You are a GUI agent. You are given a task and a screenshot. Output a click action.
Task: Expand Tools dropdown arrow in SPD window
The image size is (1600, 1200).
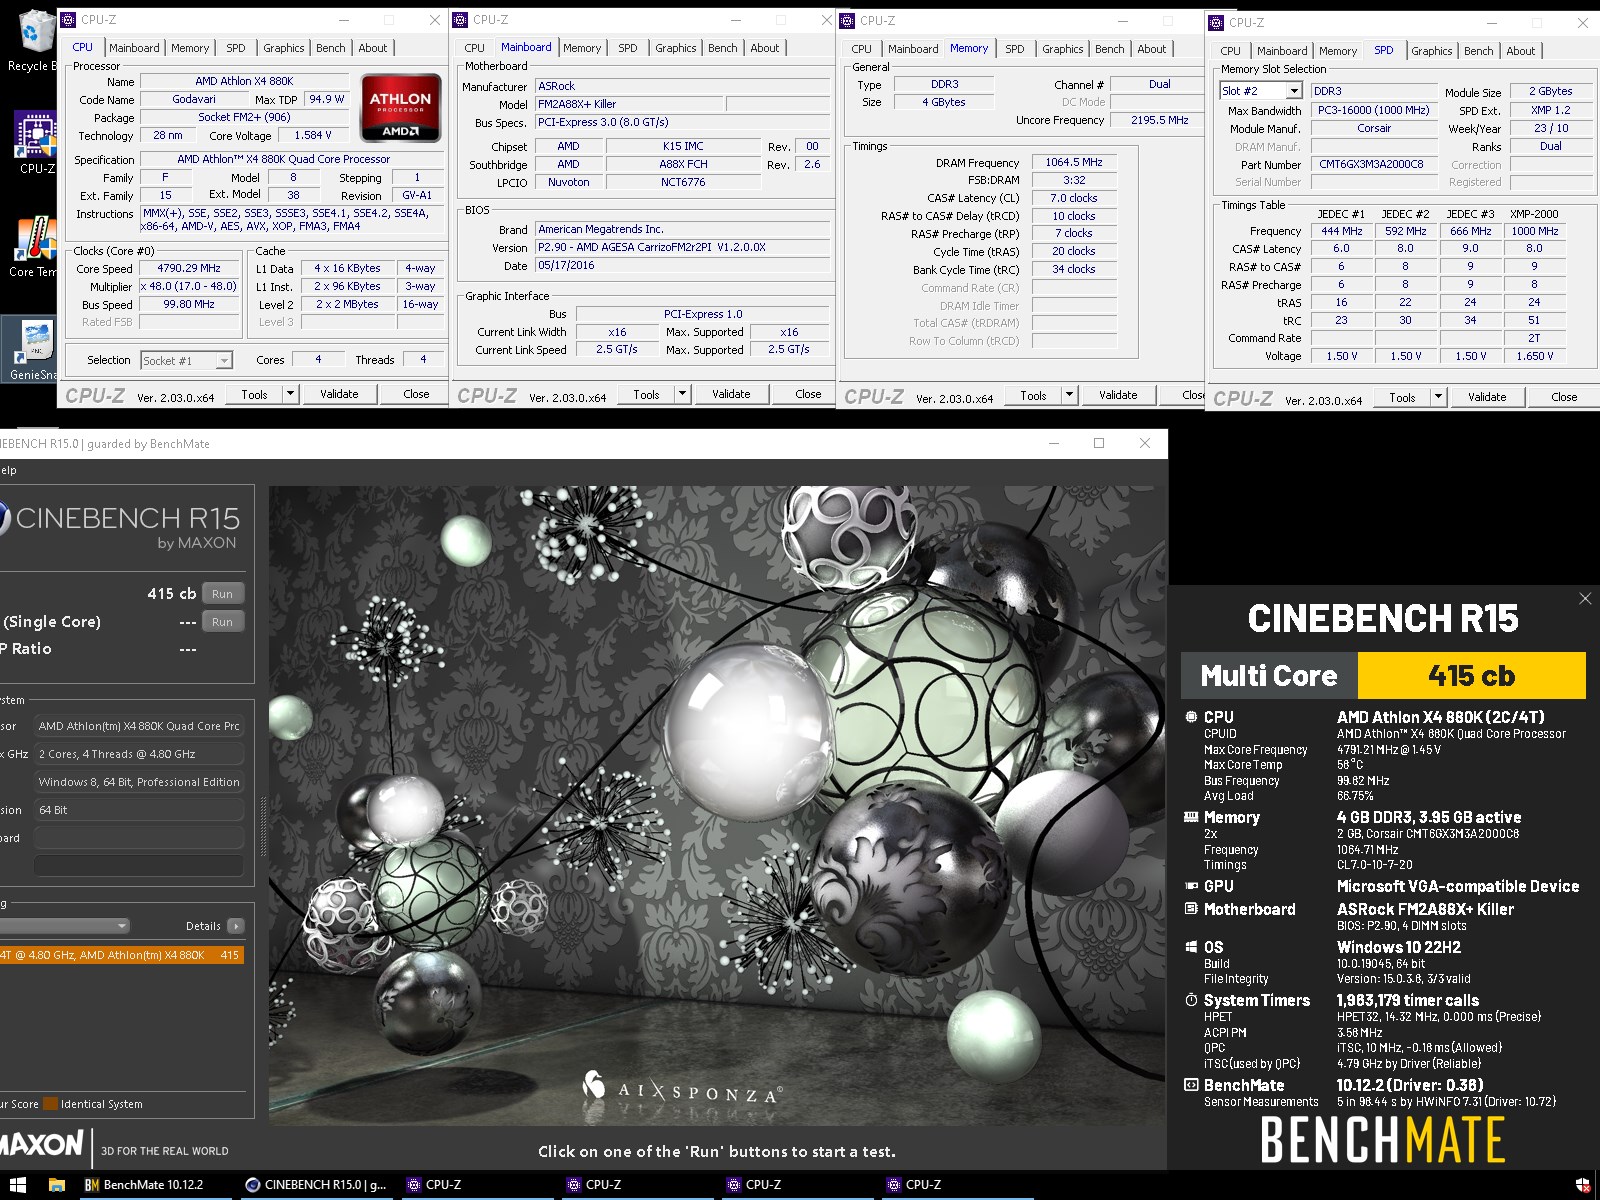click(1438, 397)
